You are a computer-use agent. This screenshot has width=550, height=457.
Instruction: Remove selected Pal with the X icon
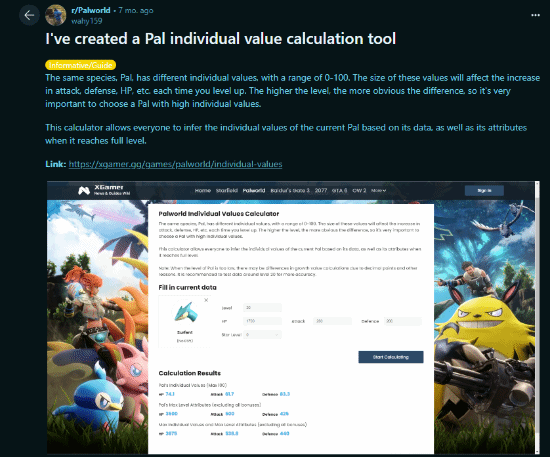206,300
